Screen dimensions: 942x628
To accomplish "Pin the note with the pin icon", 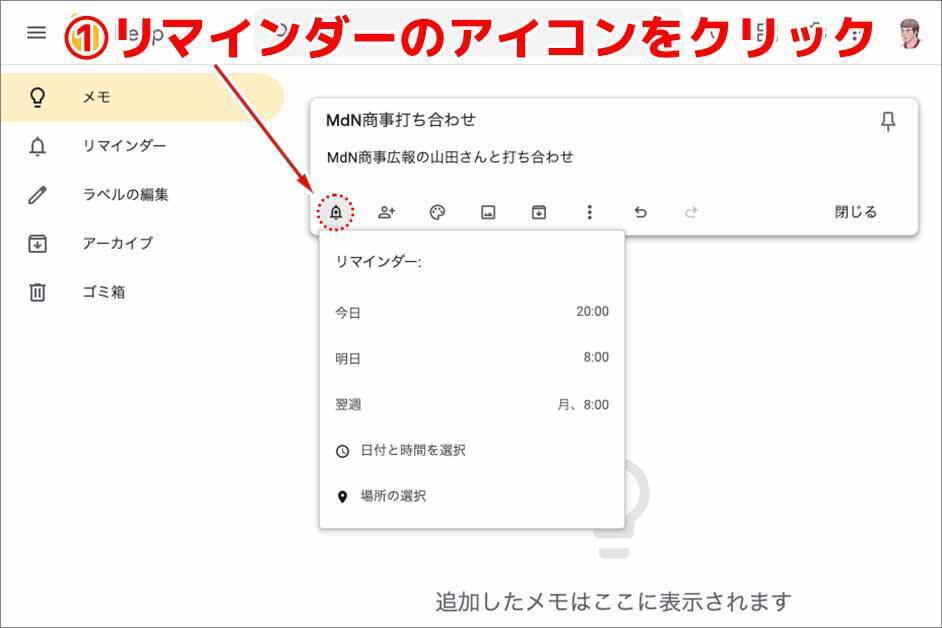I will coord(887,122).
